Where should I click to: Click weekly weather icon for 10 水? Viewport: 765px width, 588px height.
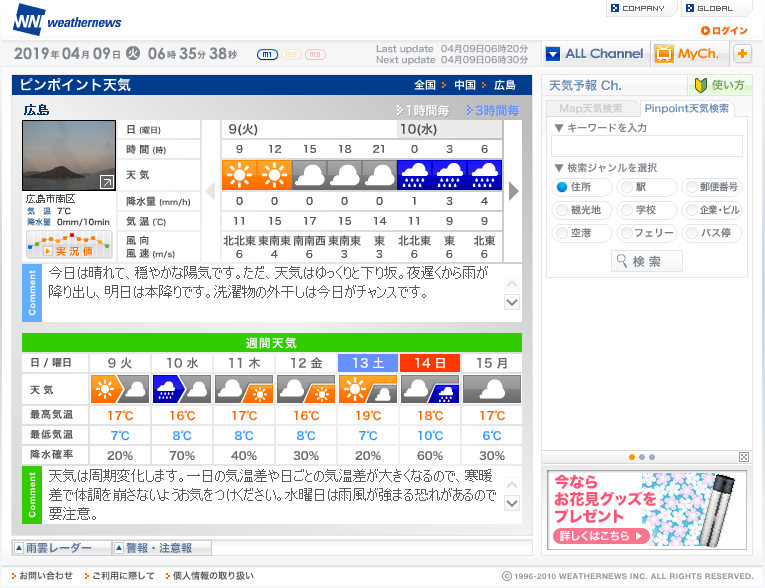182,389
